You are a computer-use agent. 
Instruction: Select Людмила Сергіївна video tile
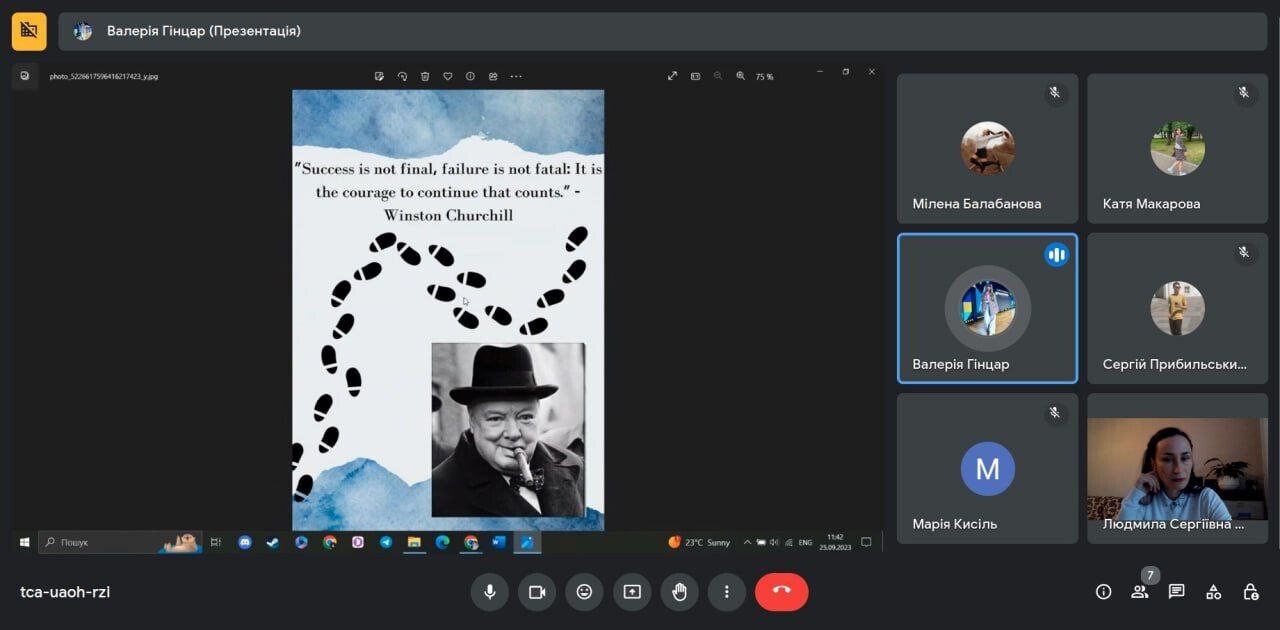click(x=1177, y=468)
